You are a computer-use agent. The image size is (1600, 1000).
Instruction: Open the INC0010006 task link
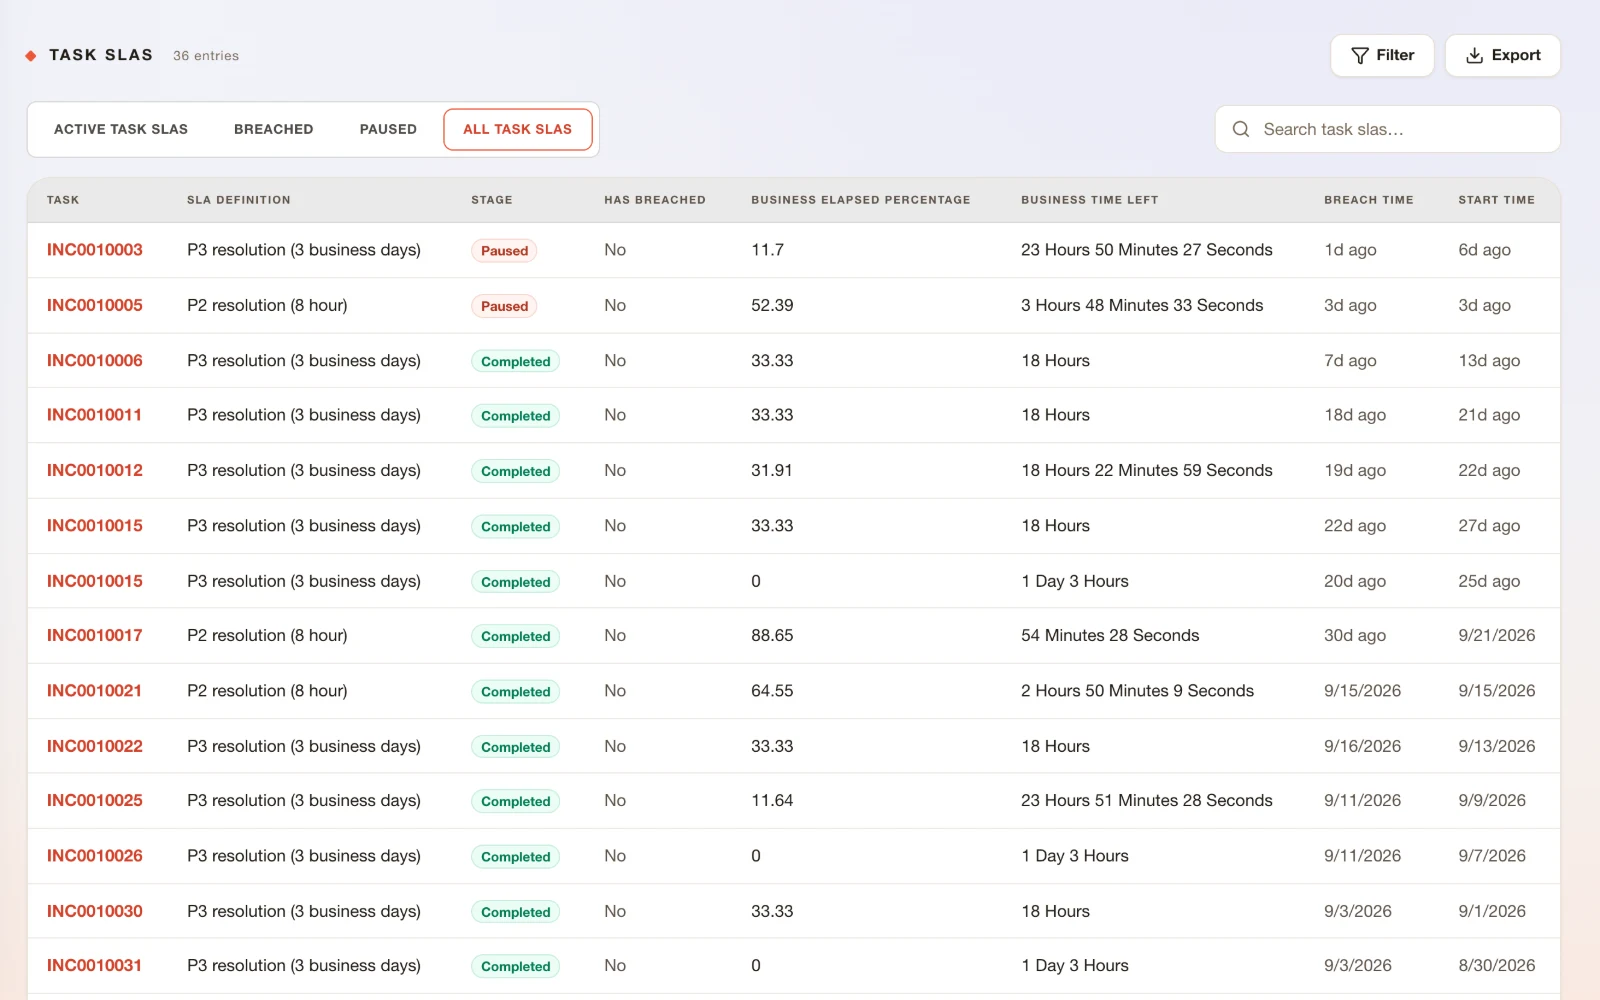(95, 360)
